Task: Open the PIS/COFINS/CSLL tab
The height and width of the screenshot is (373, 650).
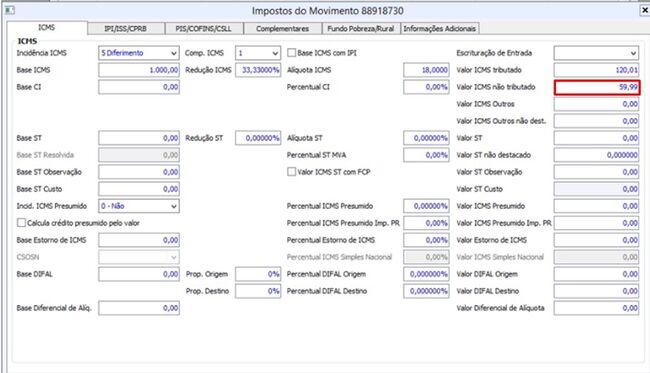Action: tap(204, 29)
